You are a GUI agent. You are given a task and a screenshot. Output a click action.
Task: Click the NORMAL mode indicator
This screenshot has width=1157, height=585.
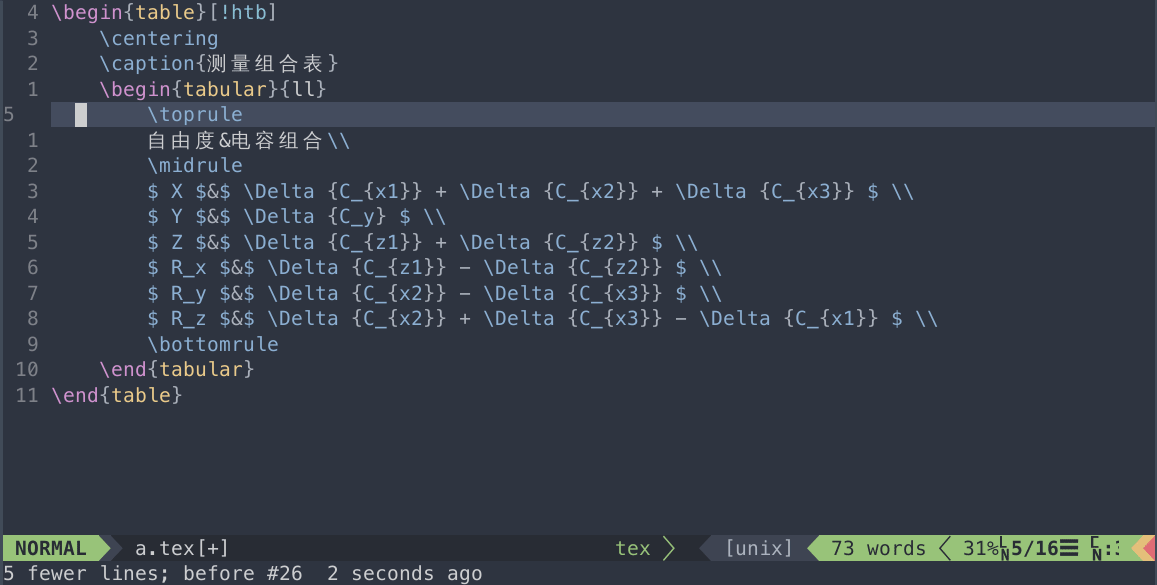(50, 548)
